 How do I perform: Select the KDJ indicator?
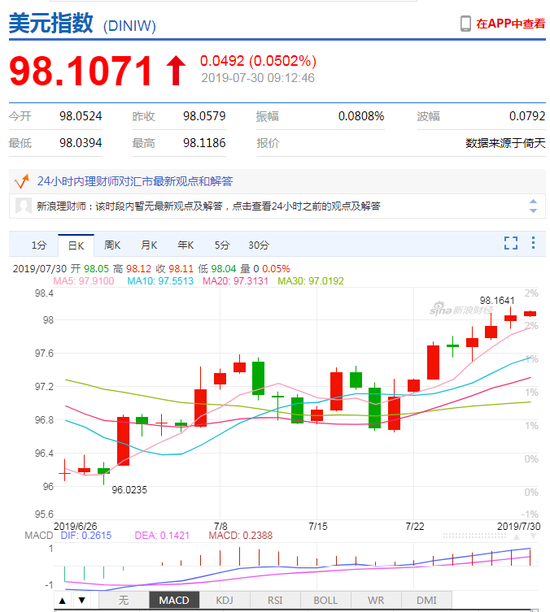coord(224,600)
